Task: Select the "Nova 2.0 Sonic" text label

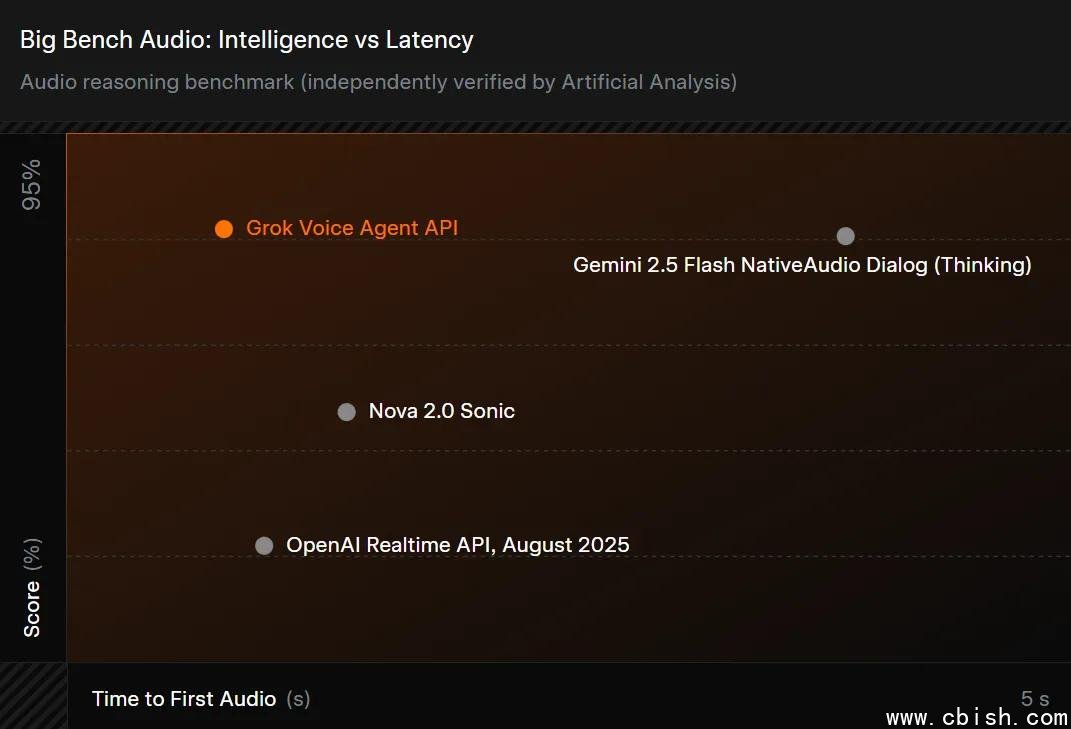Action: [441, 411]
